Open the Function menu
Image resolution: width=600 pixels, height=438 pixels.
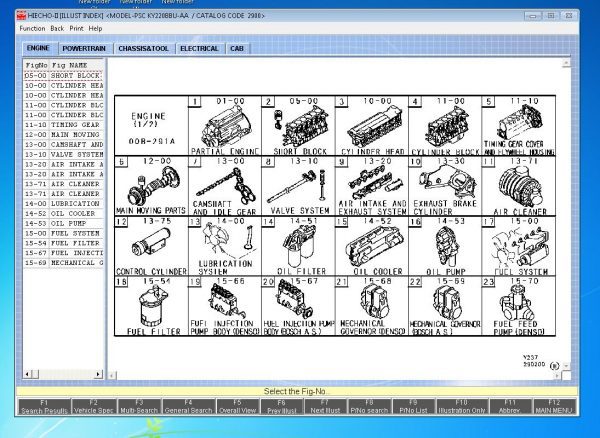pyautogui.click(x=32, y=28)
